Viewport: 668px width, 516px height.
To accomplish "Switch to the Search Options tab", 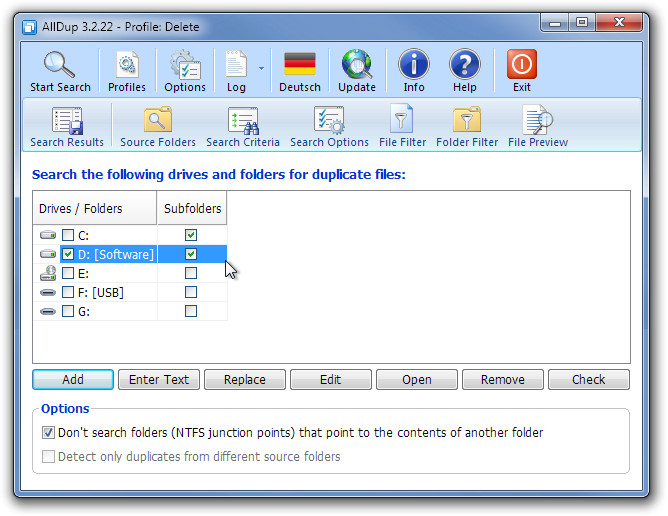I will [x=329, y=127].
